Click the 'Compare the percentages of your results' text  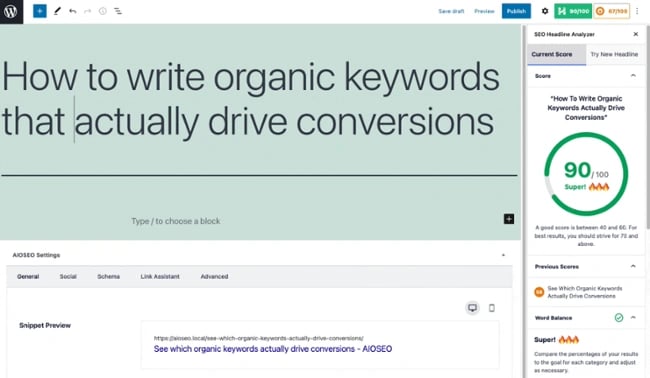(x=586, y=362)
